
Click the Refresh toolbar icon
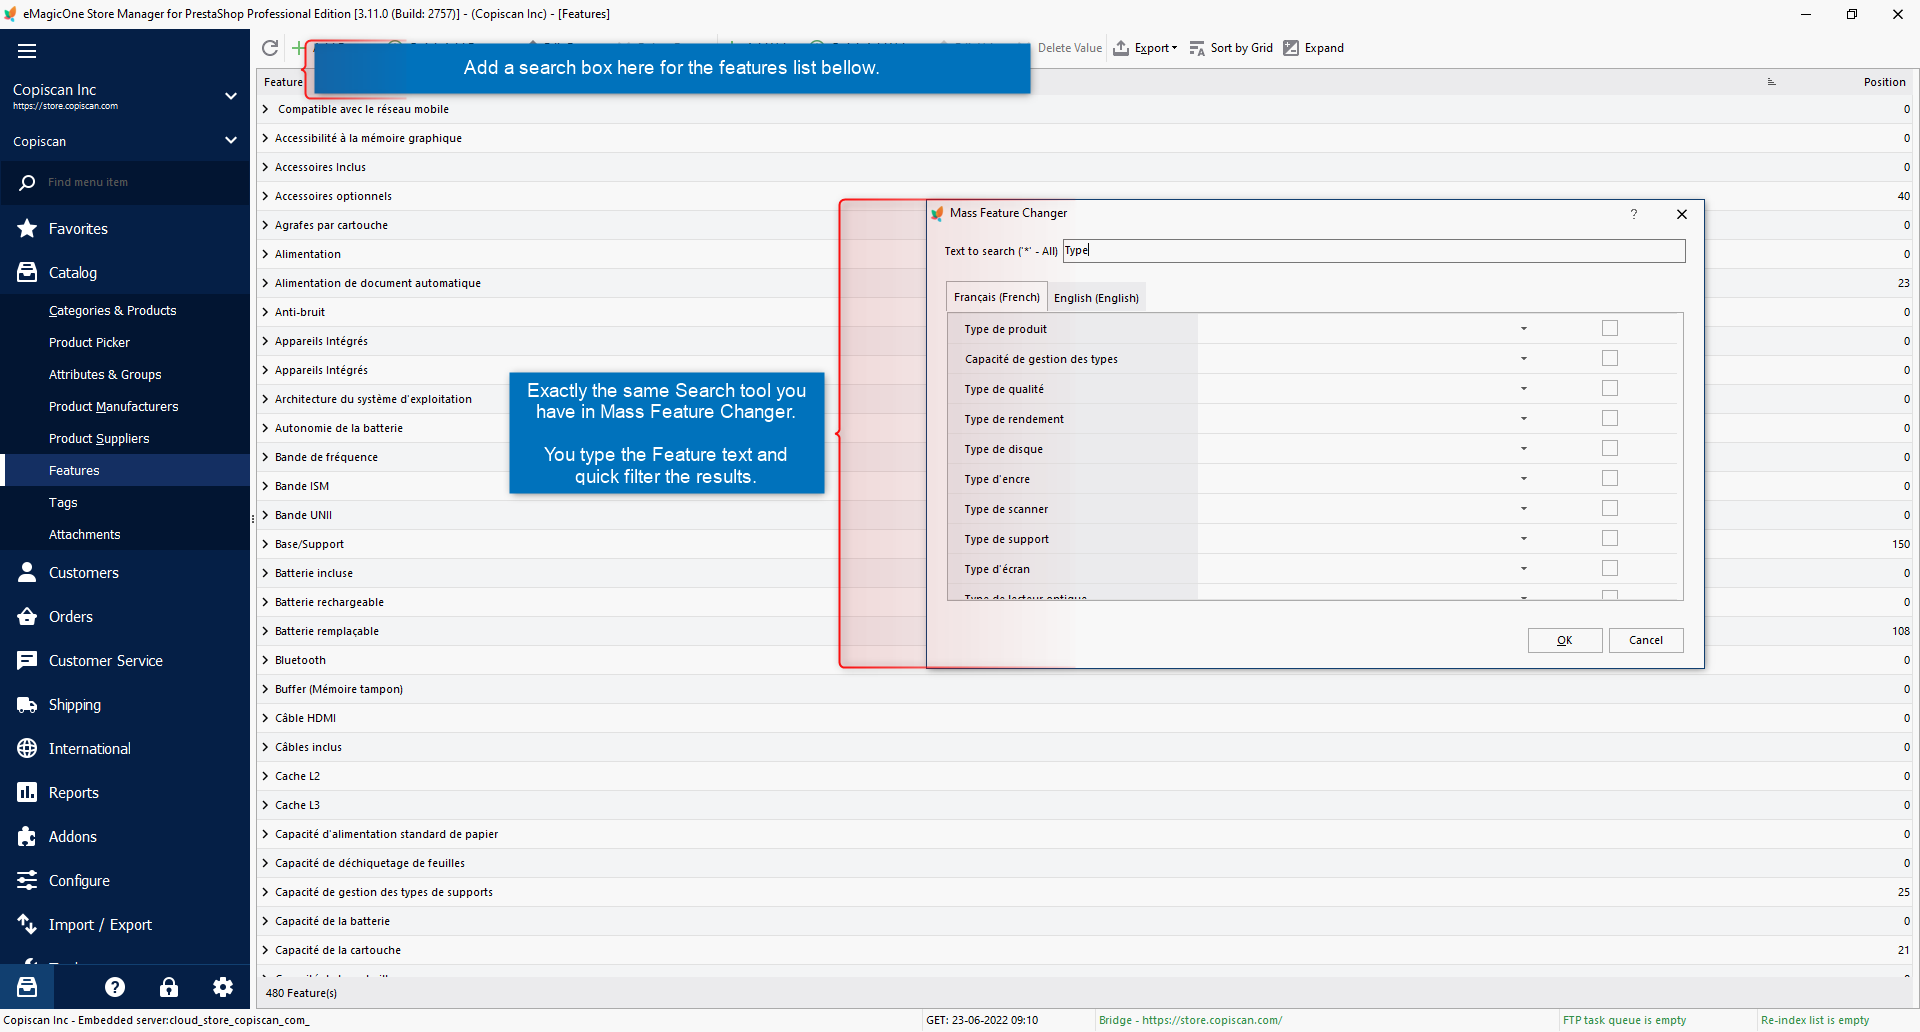coord(270,48)
